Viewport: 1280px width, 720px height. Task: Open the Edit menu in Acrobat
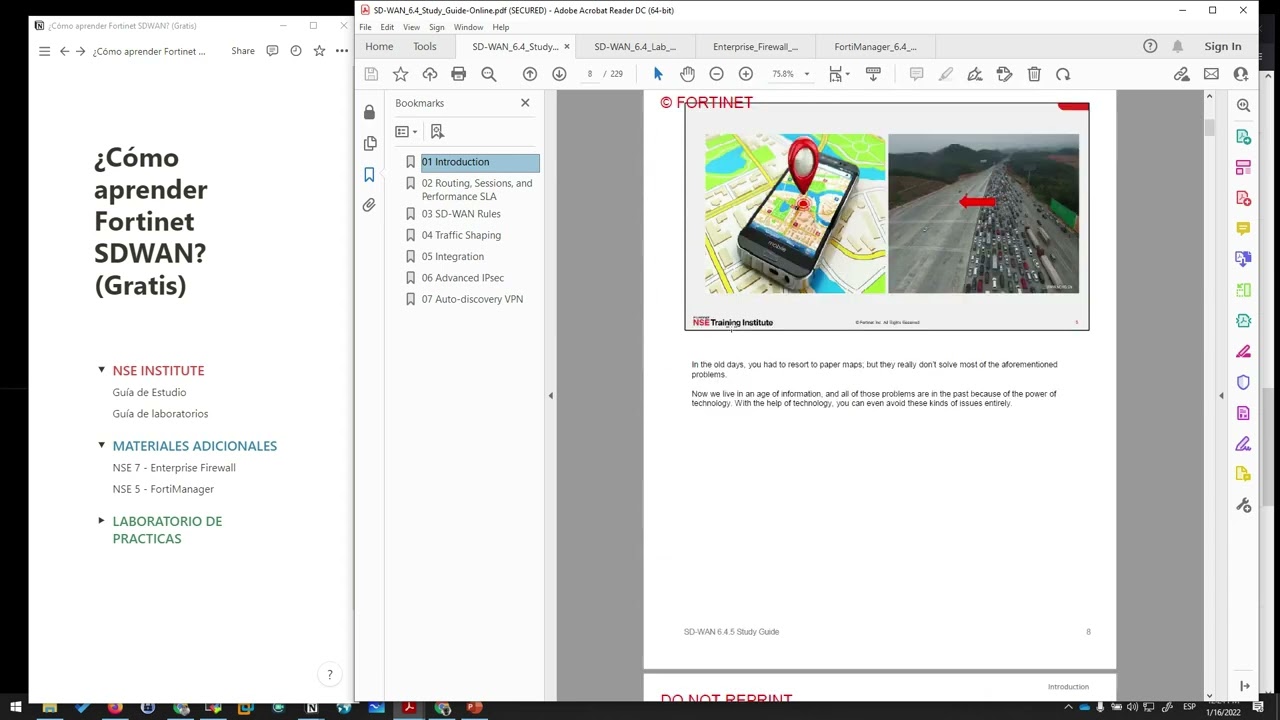[x=387, y=27]
